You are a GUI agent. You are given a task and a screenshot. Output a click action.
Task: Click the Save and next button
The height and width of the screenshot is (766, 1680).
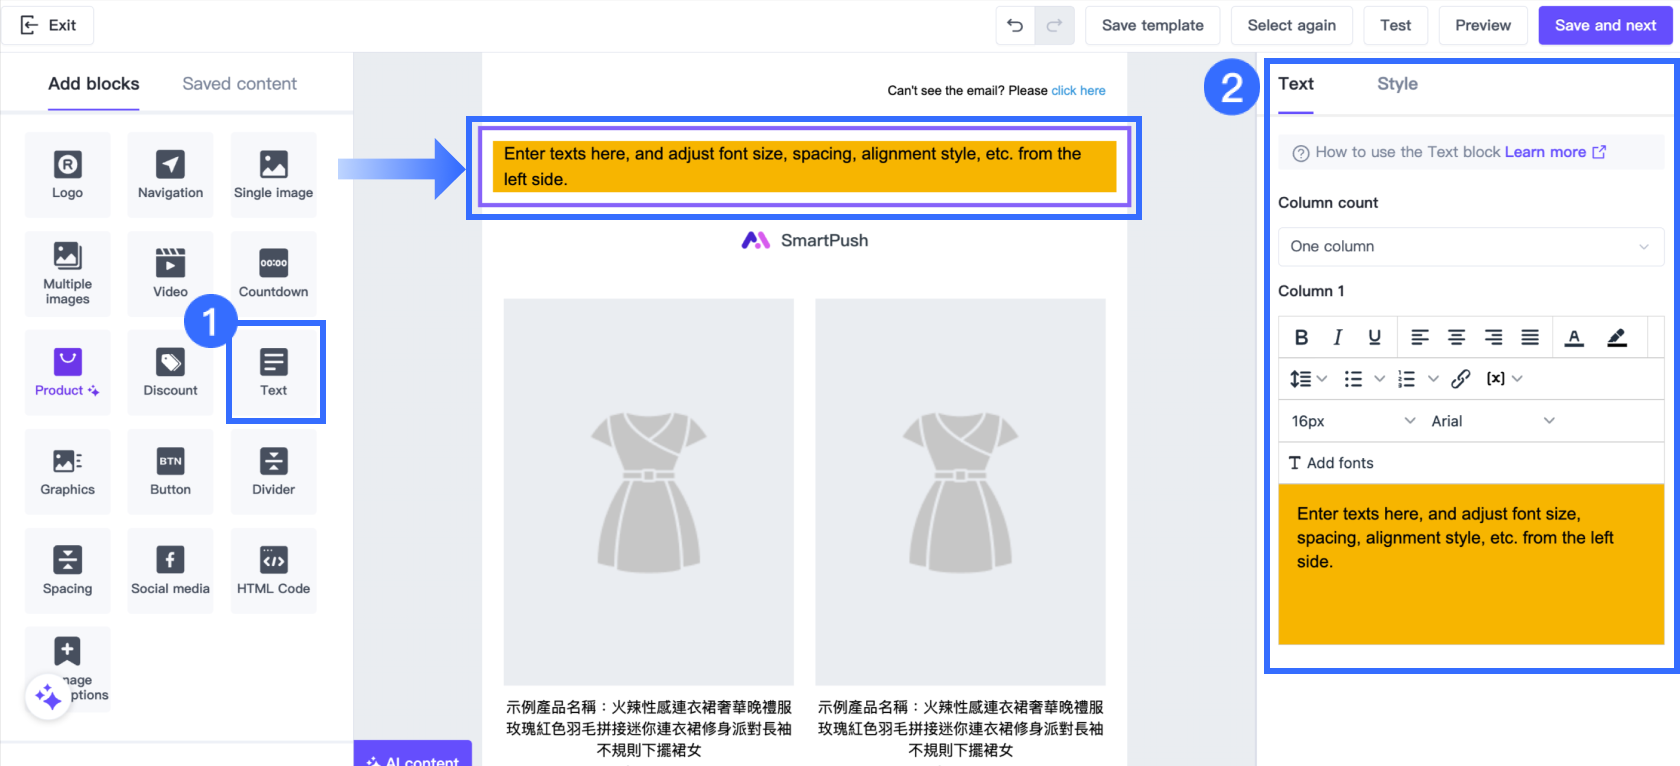(1605, 26)
